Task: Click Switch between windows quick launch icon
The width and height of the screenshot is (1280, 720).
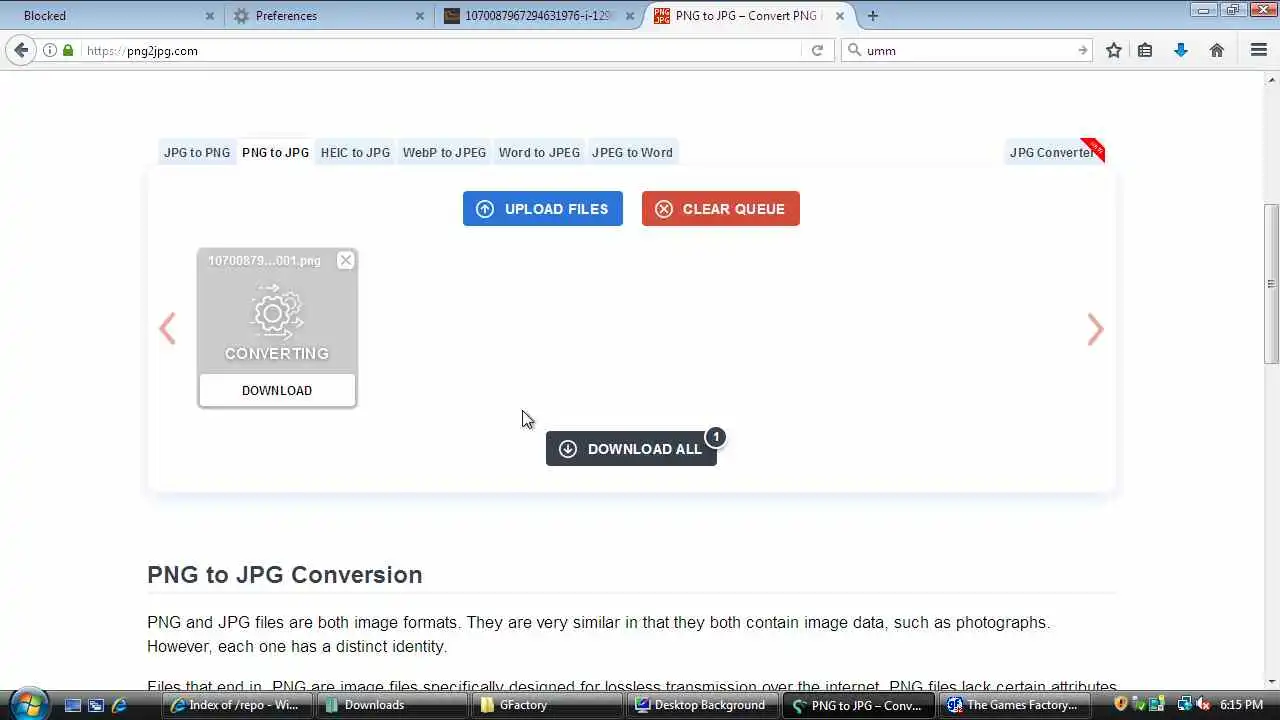Action: [96, 705]
